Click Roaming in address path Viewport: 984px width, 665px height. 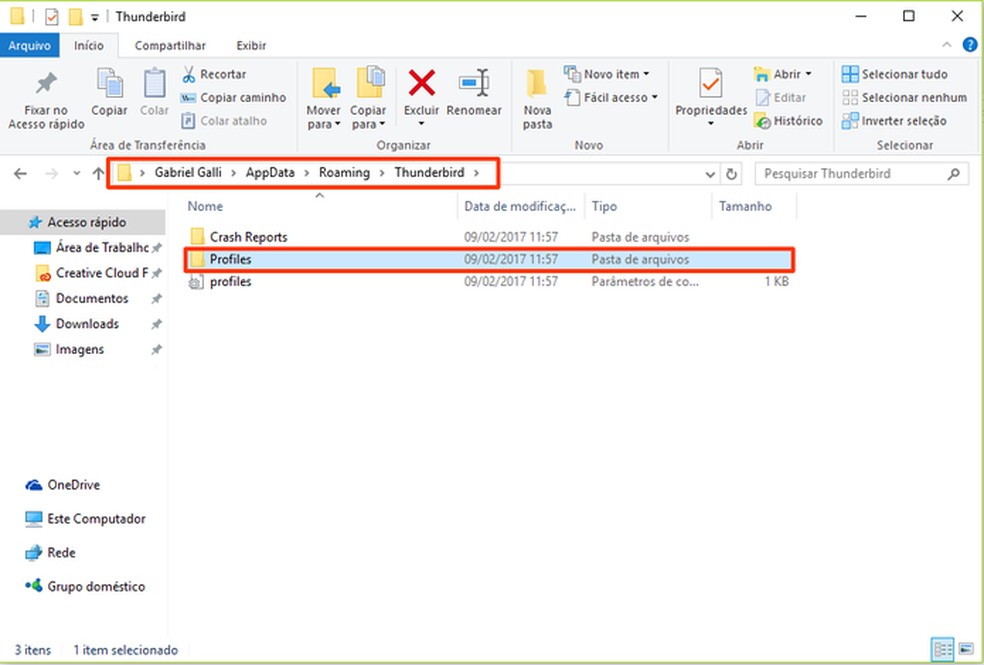coord(344,173)
